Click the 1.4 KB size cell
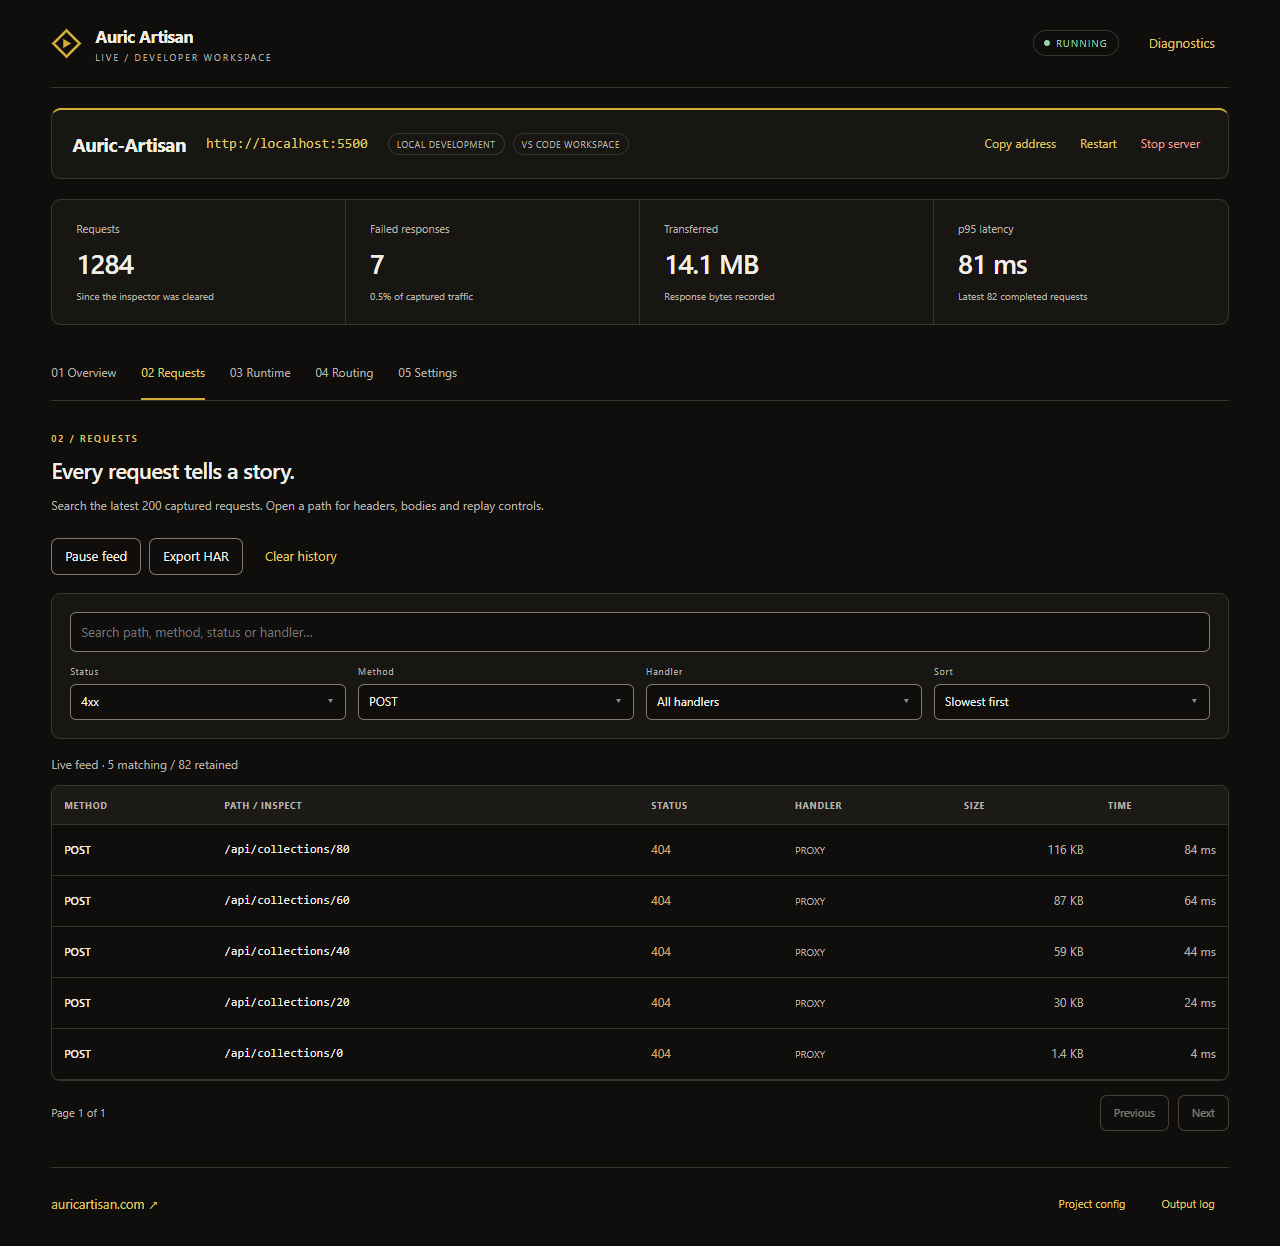The width and height of the screenshot is (1280, 1246). click(1067, 1054)
